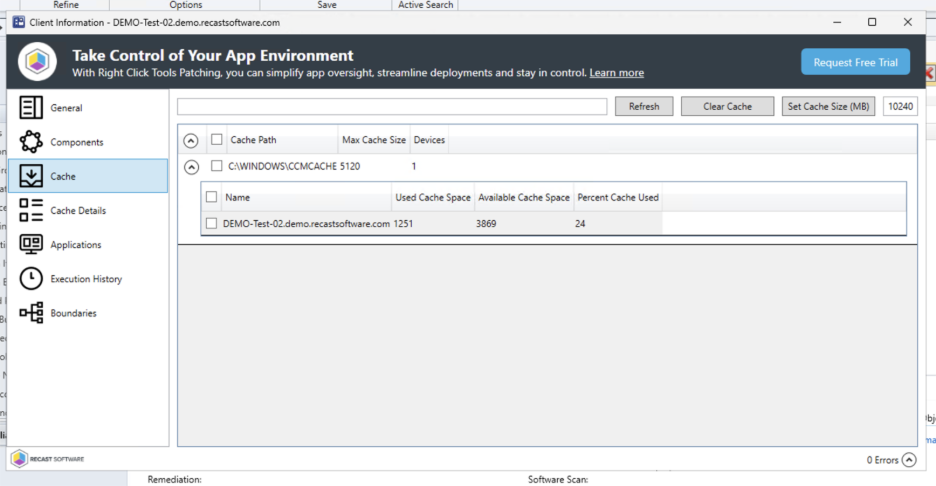Check the Cache Path header checkbox
The width and height of the screenshot is (936, 486).
[x=216, y=140]
